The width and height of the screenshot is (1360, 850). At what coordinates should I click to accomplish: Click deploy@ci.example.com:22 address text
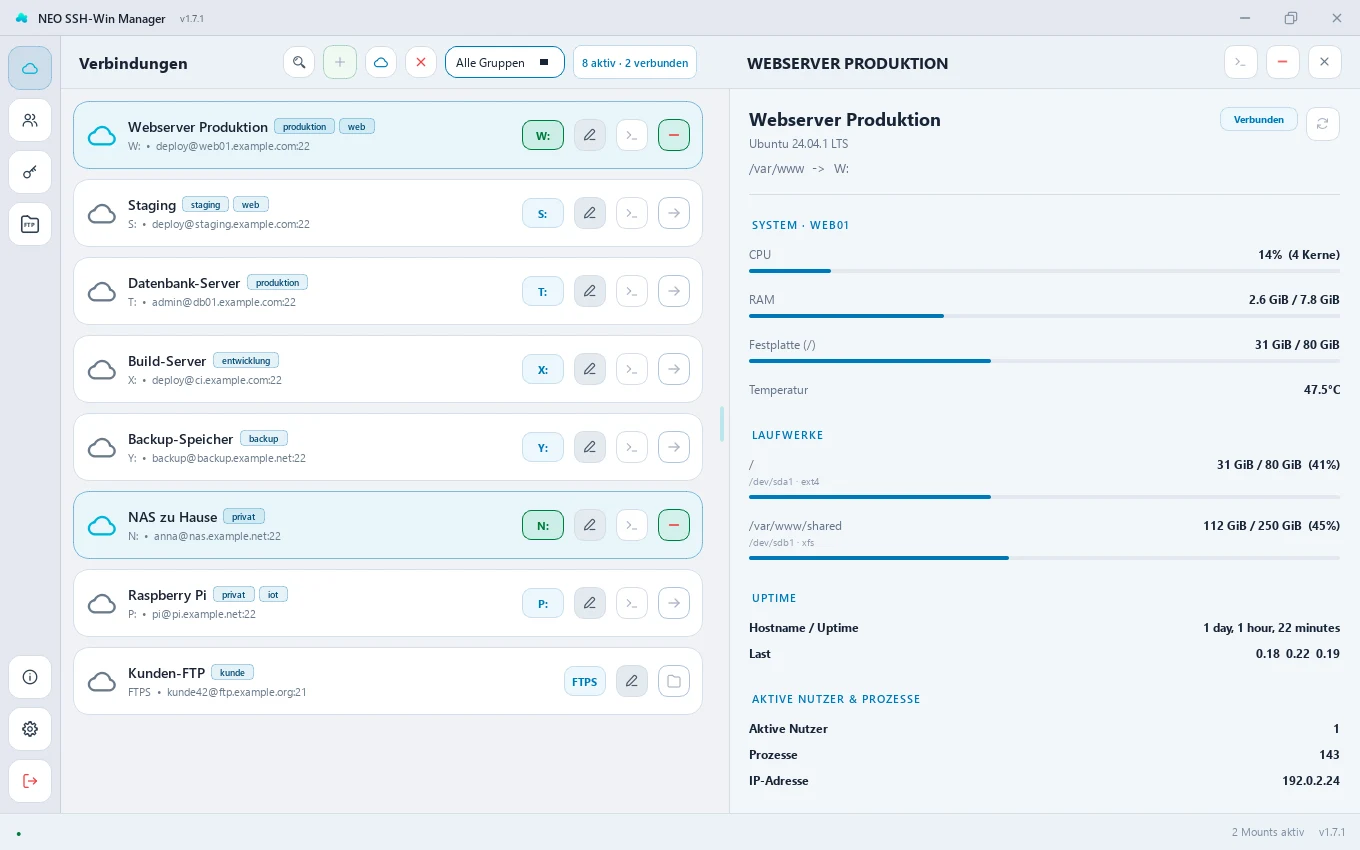pyautogui.click(x=217, y=380)
